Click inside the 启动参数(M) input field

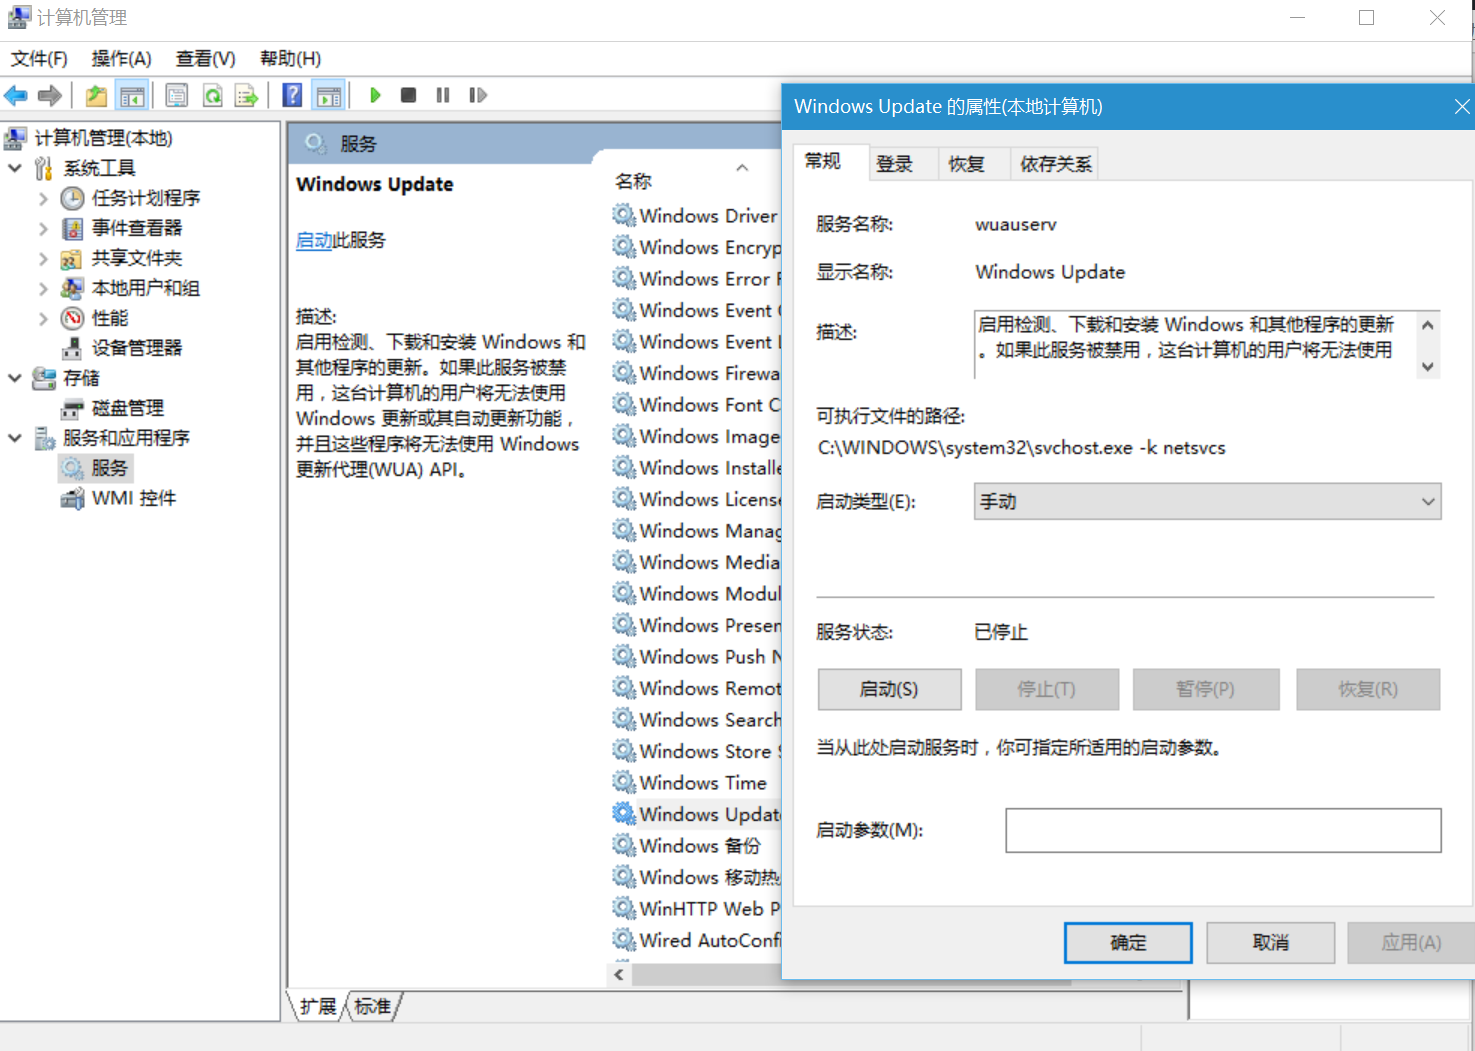pos(1223,830)
